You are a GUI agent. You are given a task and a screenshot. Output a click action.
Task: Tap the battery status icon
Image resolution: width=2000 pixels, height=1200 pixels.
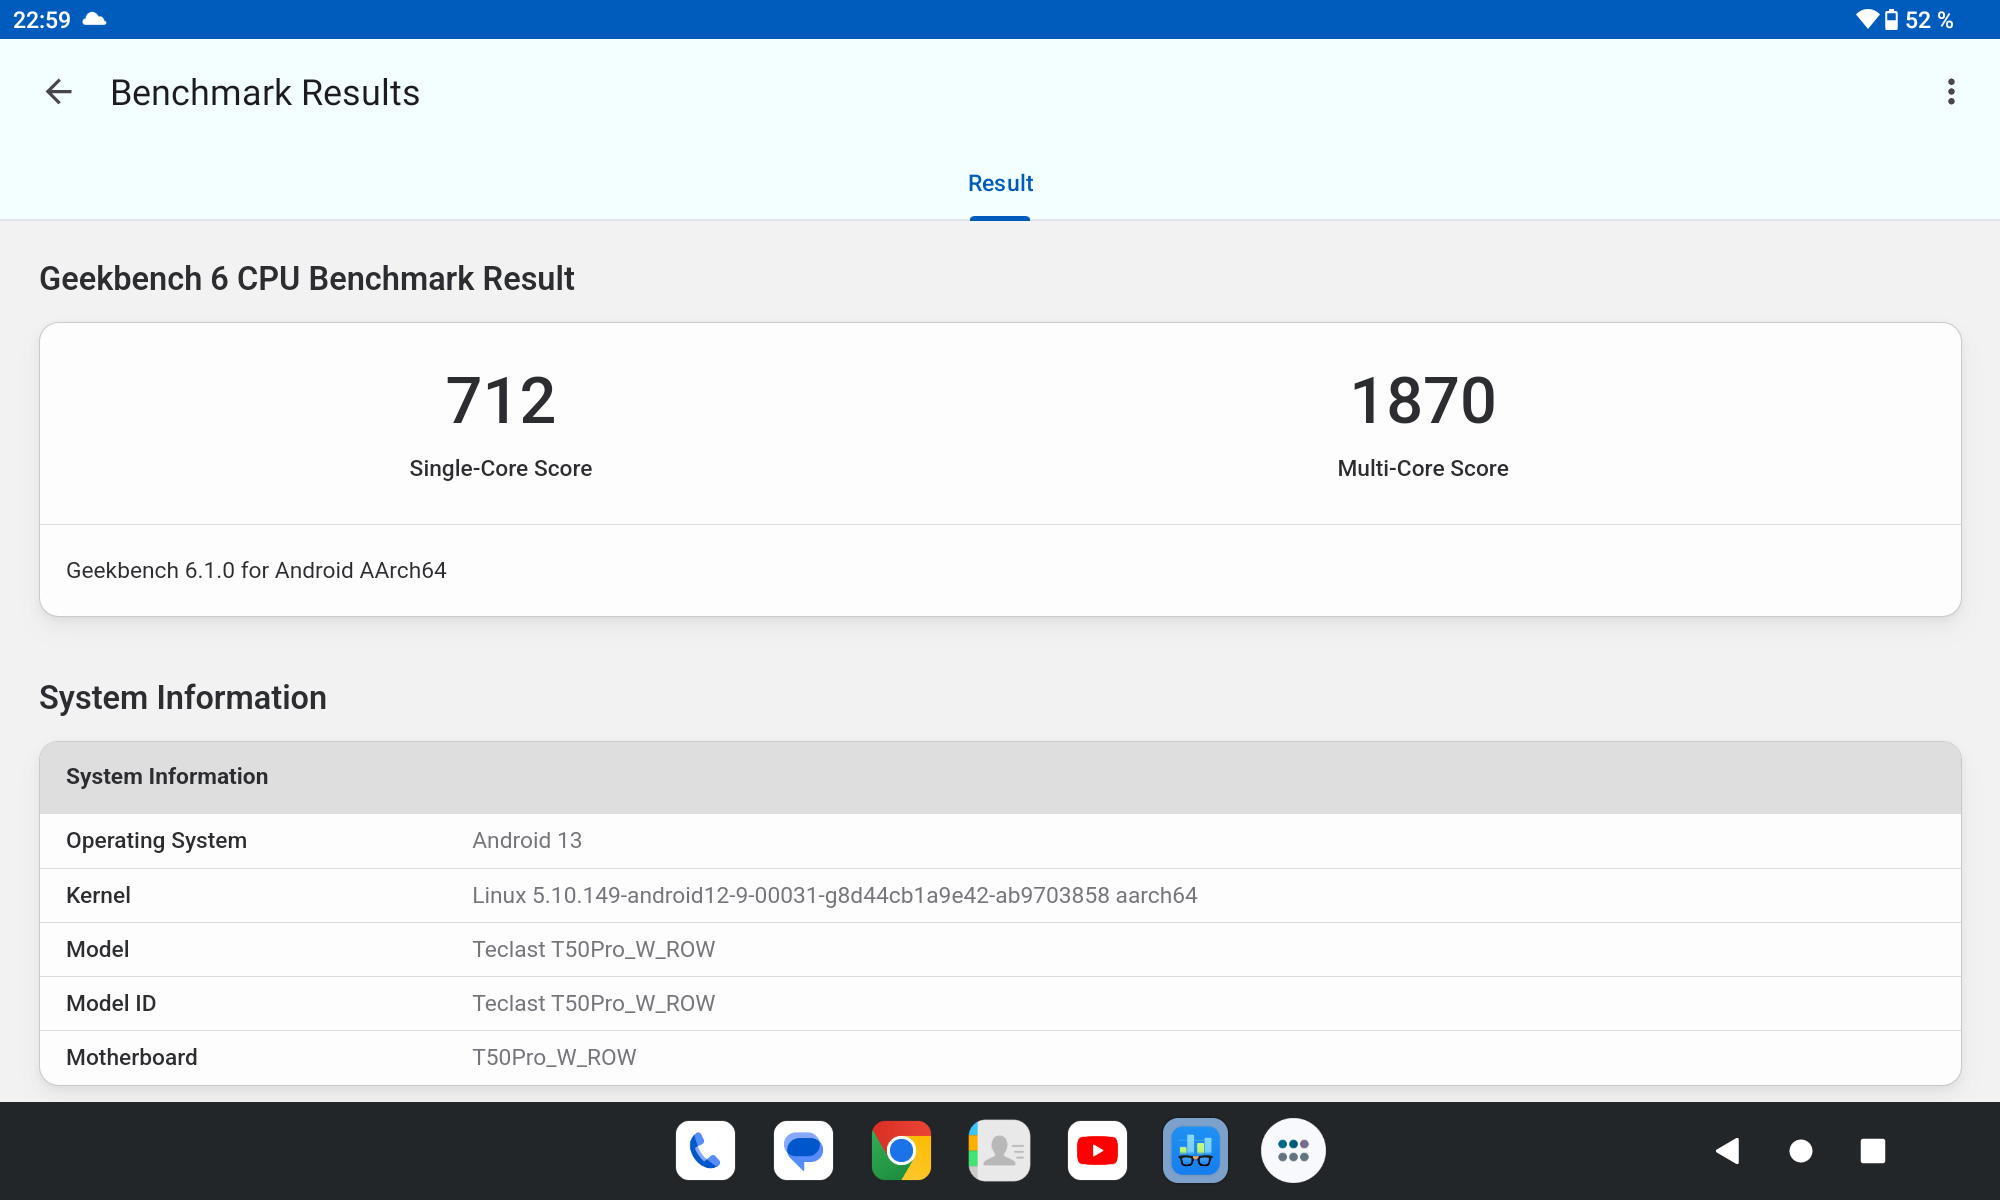click(1891, 19)
